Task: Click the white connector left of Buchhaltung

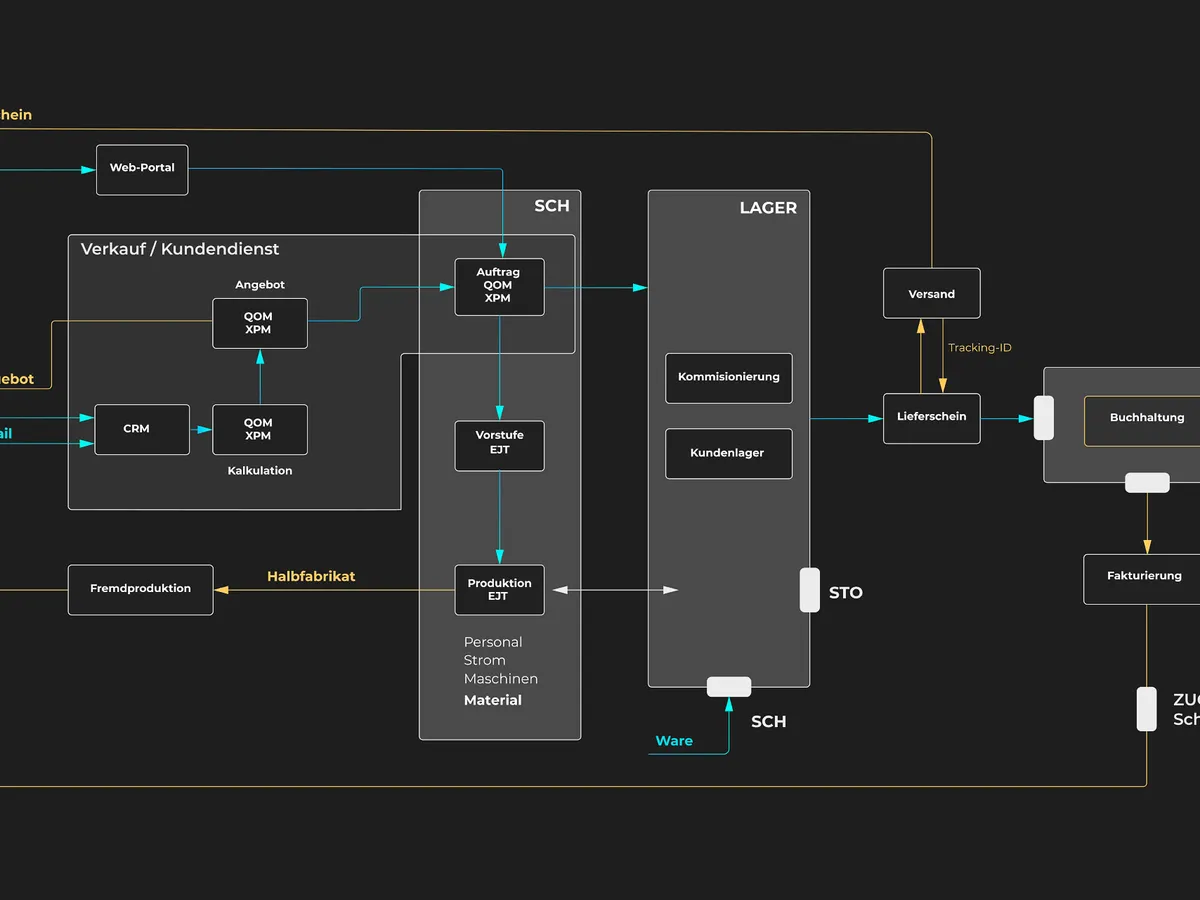Action: (x=1044, y=417)
